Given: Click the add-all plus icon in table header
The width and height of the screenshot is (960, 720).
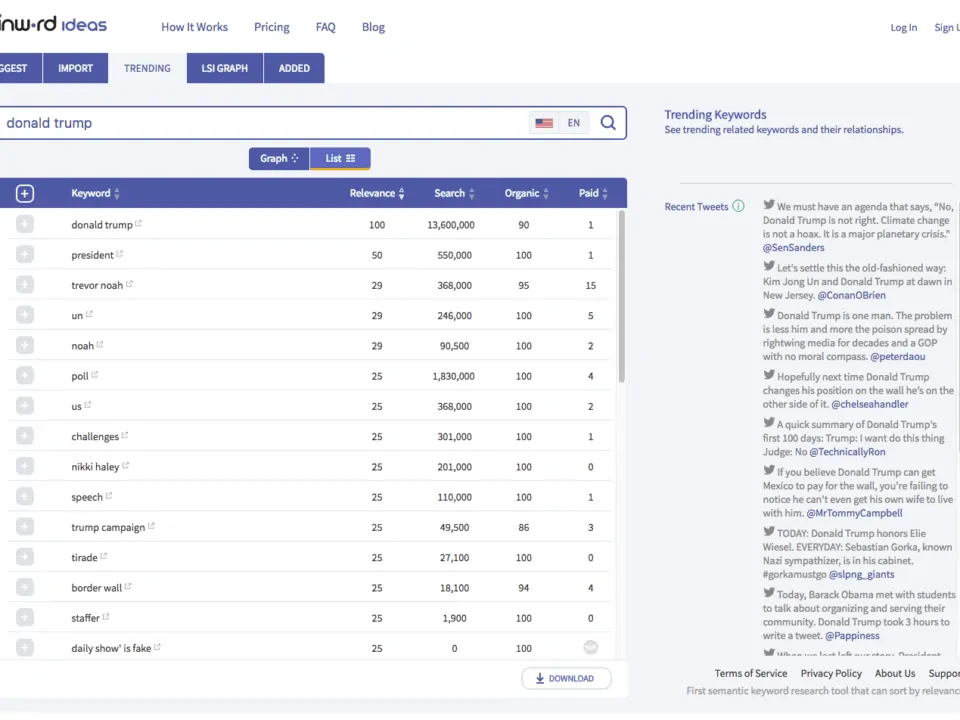Looking at the screenshot, I should [24, 193].
